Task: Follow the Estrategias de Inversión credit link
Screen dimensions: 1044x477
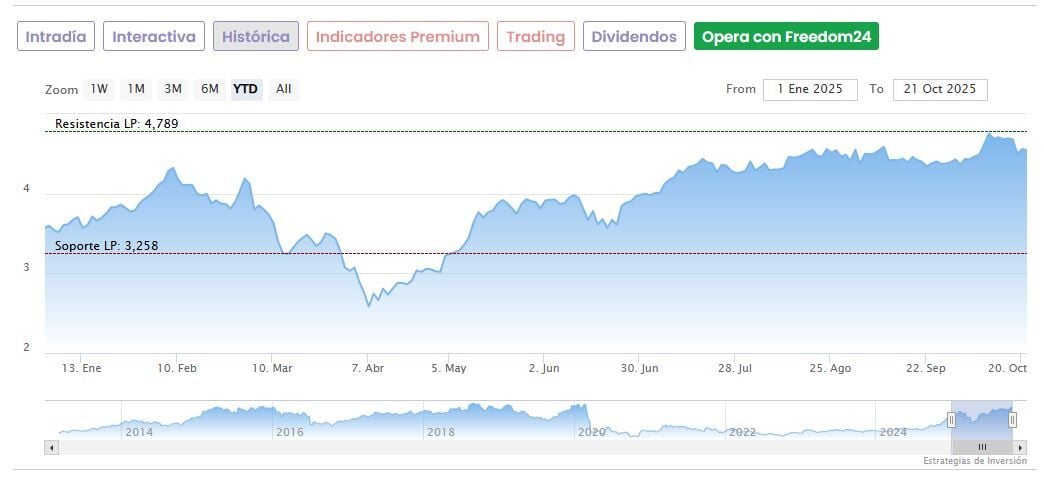Action: 974,461
